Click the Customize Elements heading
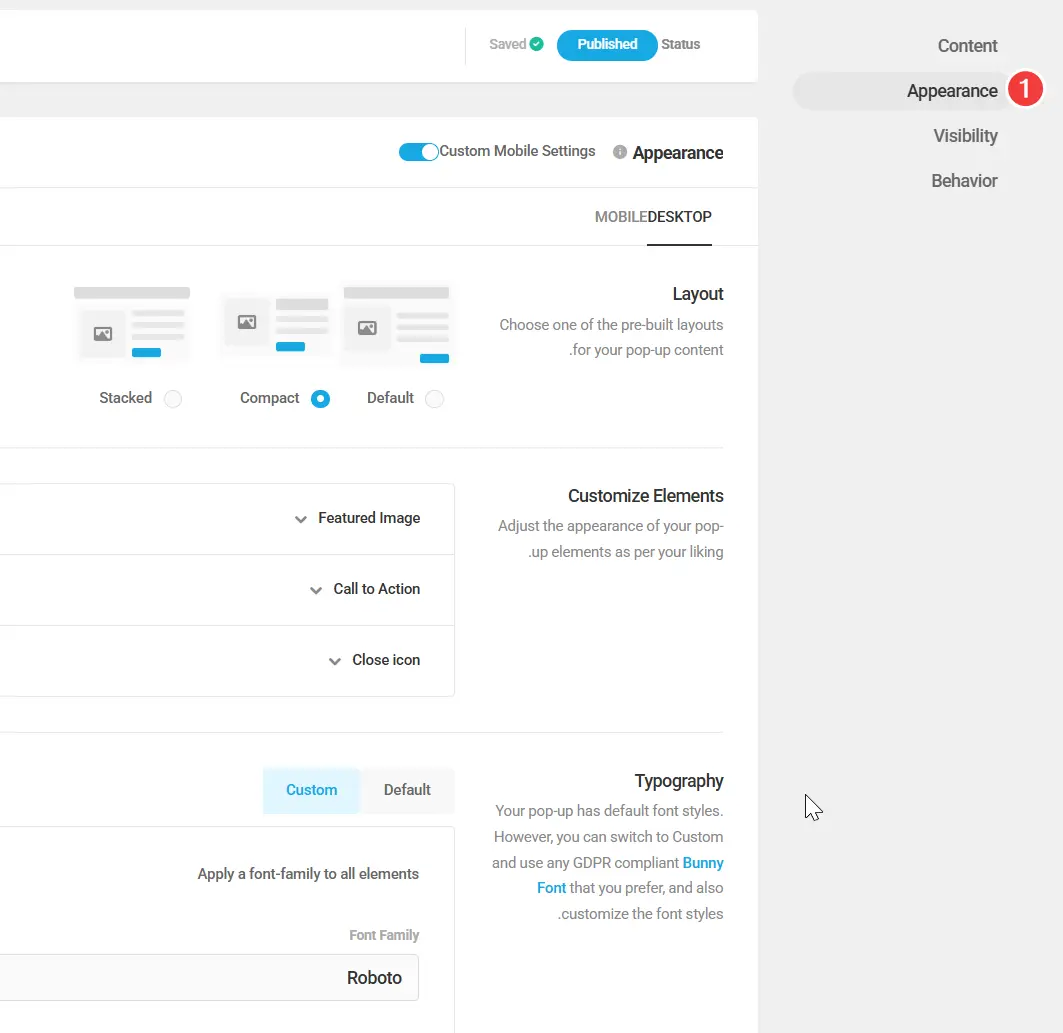Image resolution: width=1063 pixels, height=1033 pixels. tap(645, 496)
